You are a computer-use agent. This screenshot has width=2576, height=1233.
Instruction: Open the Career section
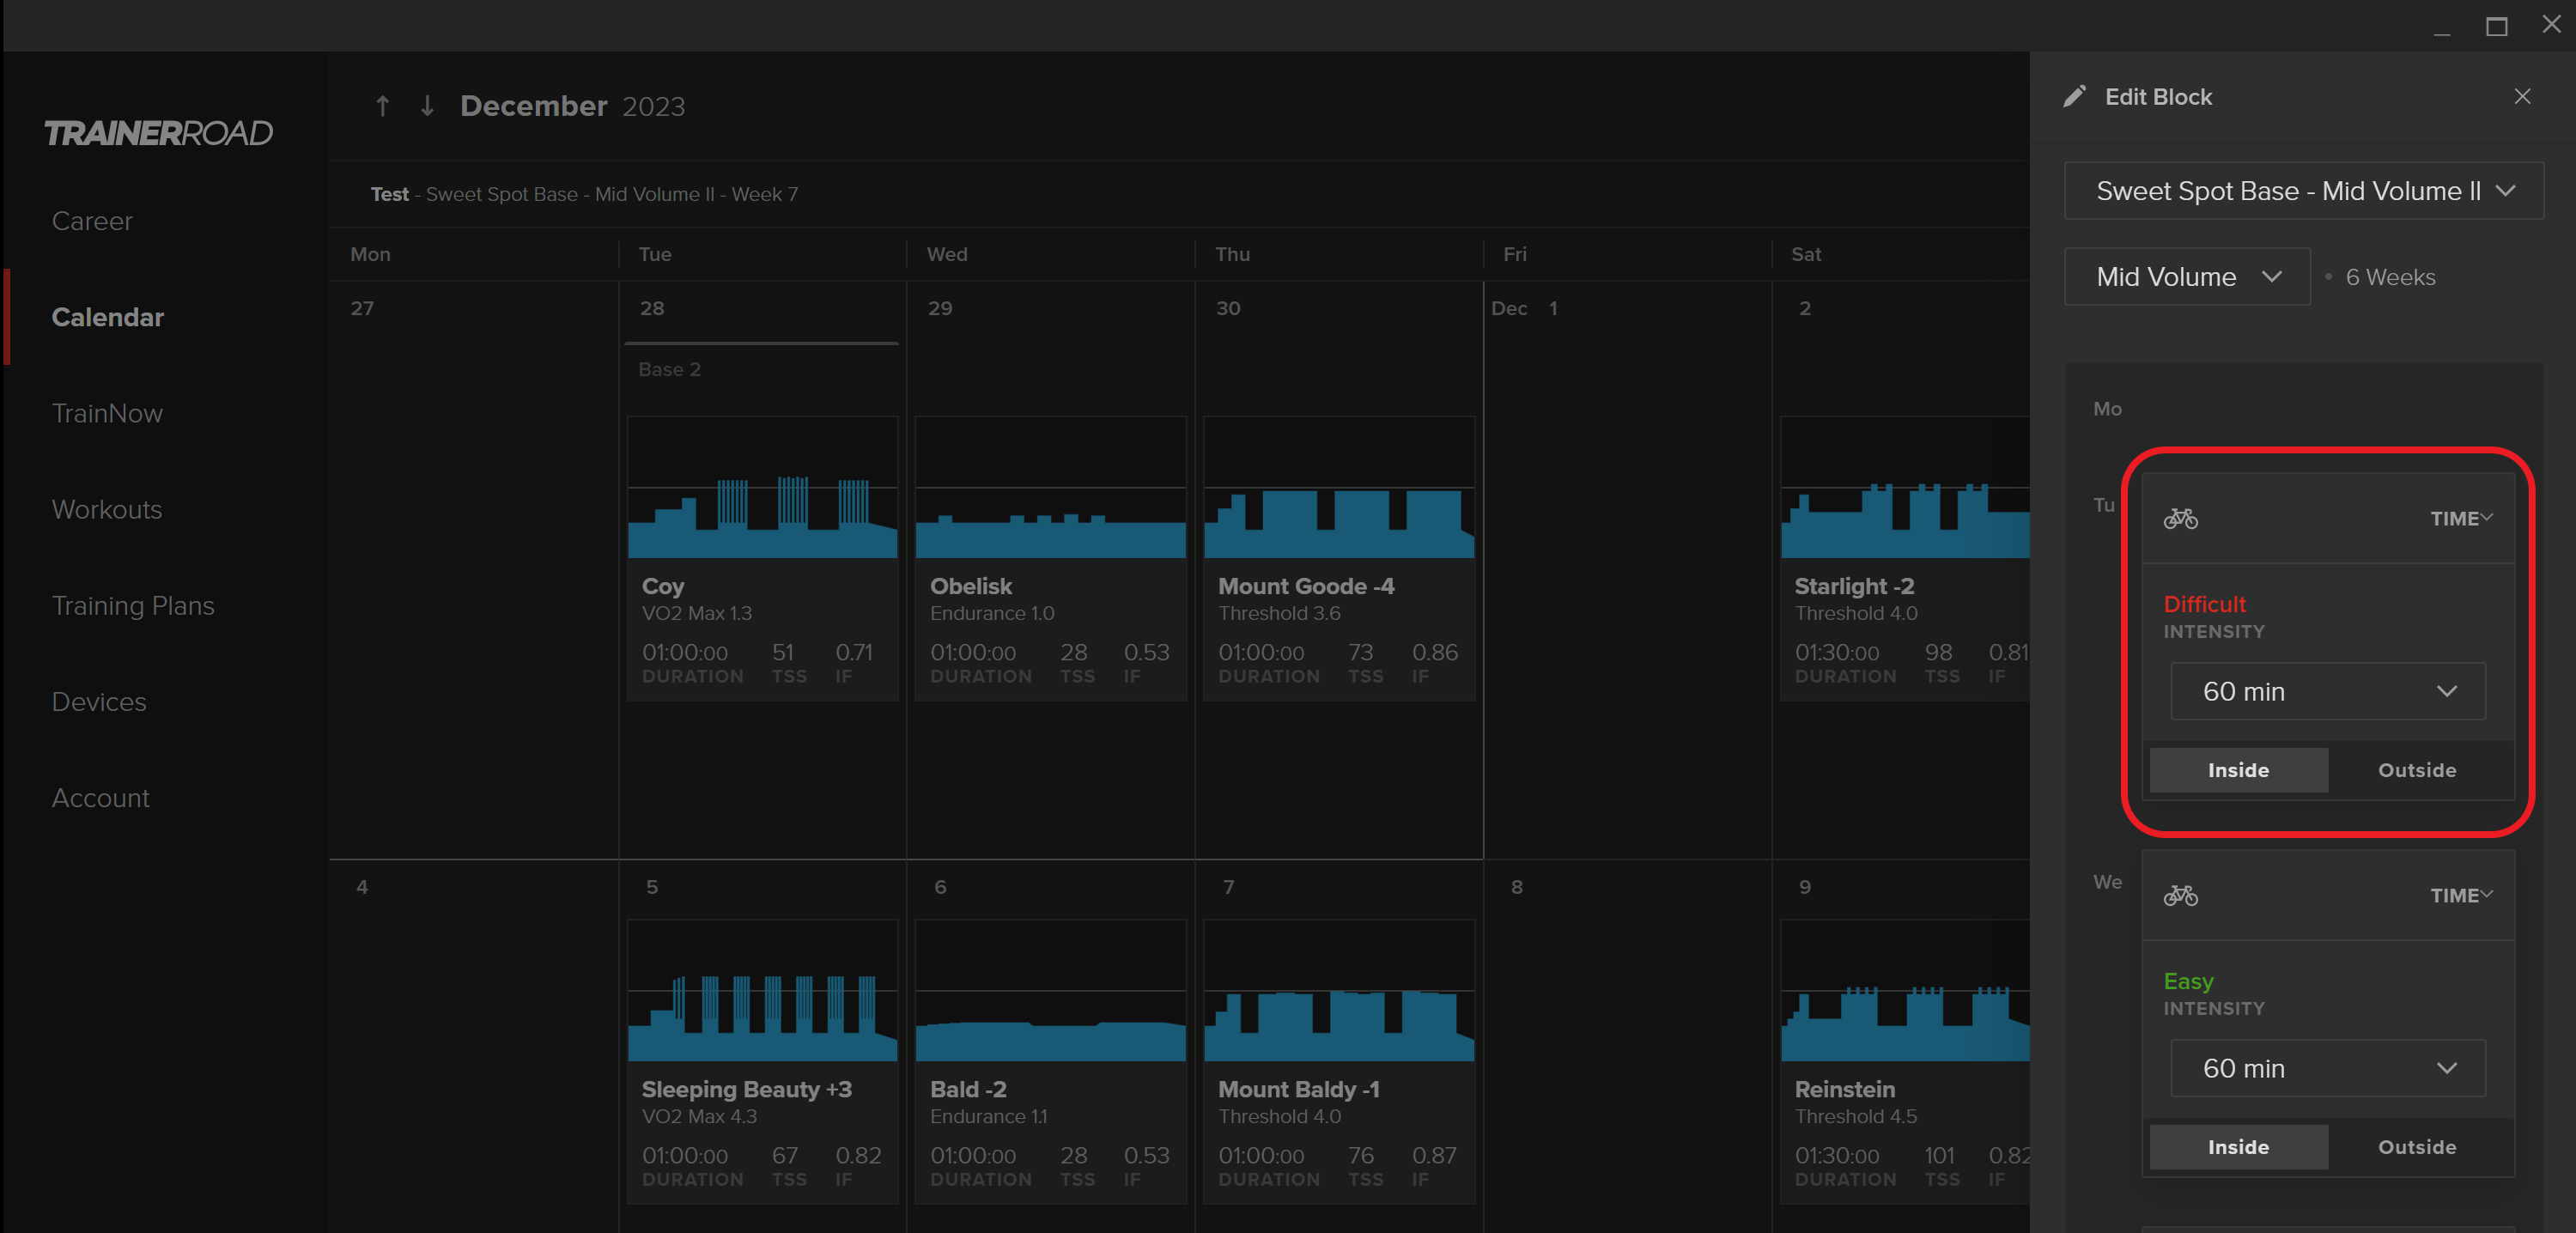click(x=92, y=221)
